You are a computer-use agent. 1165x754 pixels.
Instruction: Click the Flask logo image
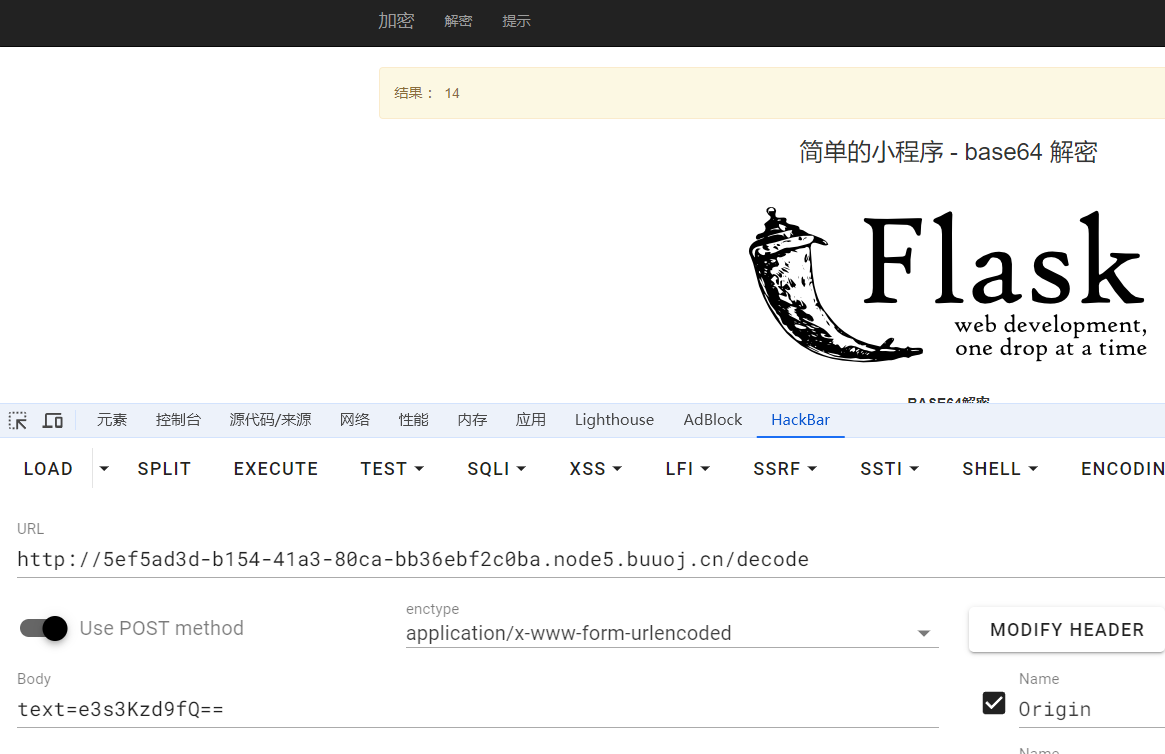pyautogui.click(x=947, y=285)
